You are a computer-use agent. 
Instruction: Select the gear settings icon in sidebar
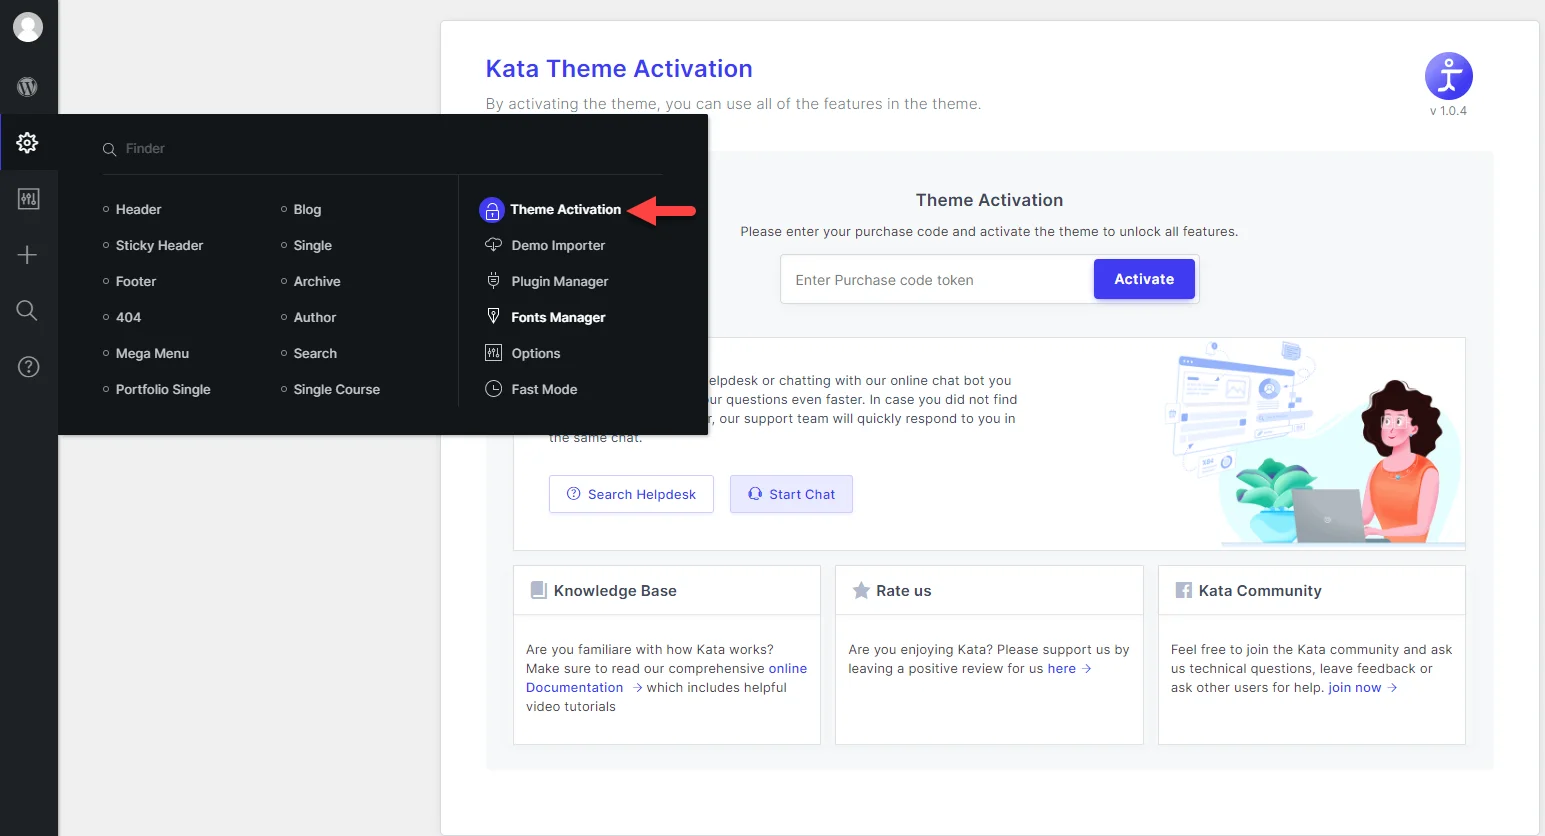click(x=28, y=143)
